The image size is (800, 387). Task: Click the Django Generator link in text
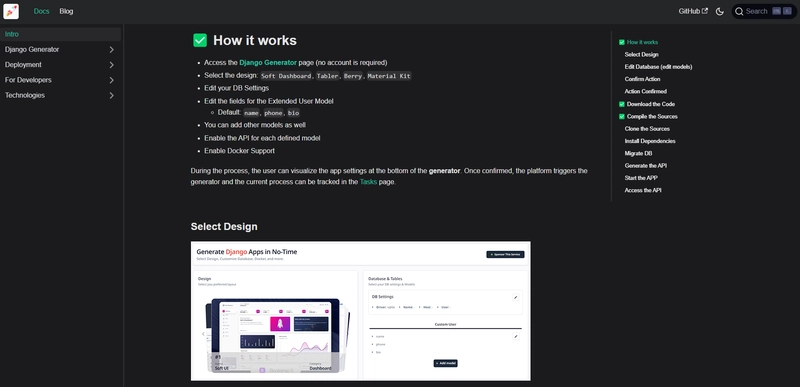(x=268, y=63)
